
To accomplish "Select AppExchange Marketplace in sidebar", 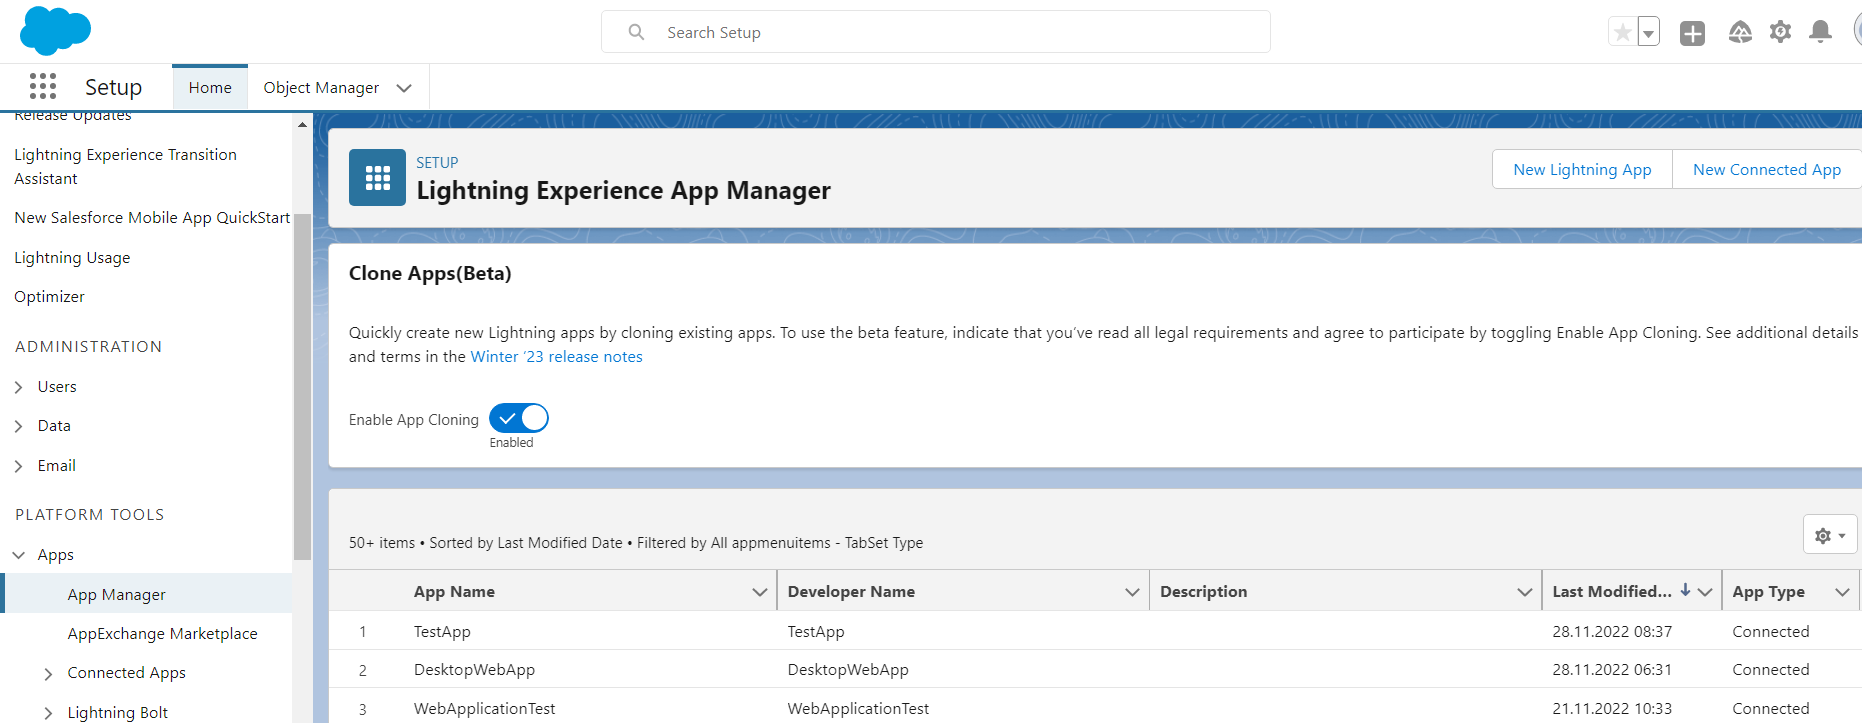I will pos(162,634).
